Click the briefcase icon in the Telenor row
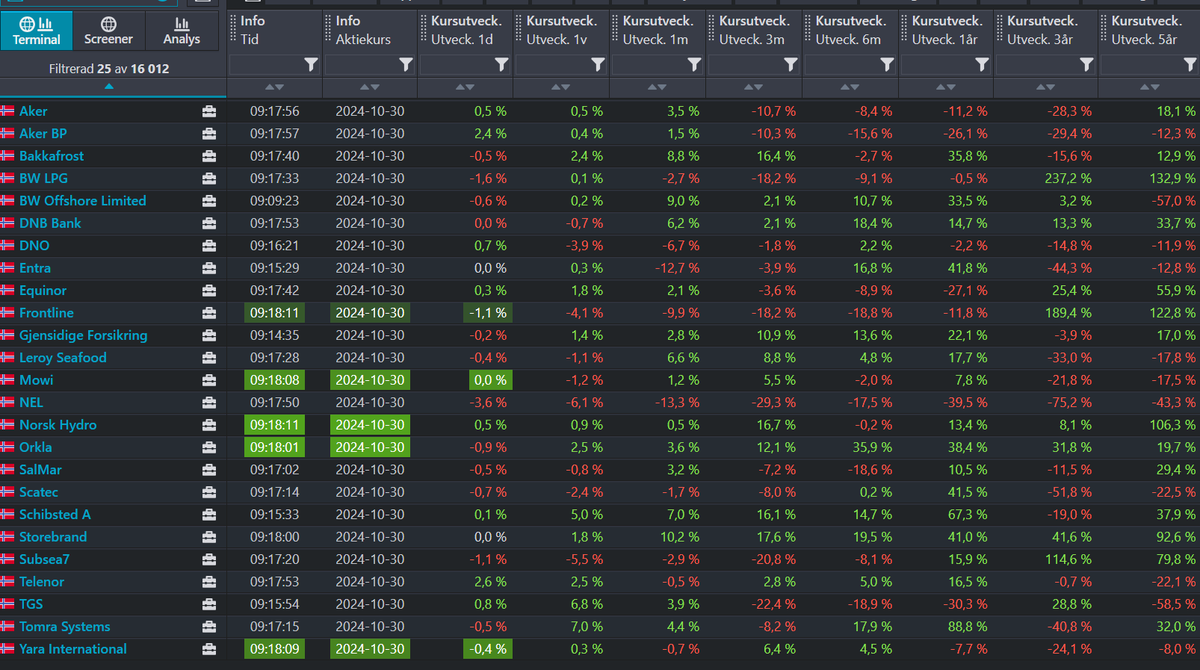 tap(209, 581)
